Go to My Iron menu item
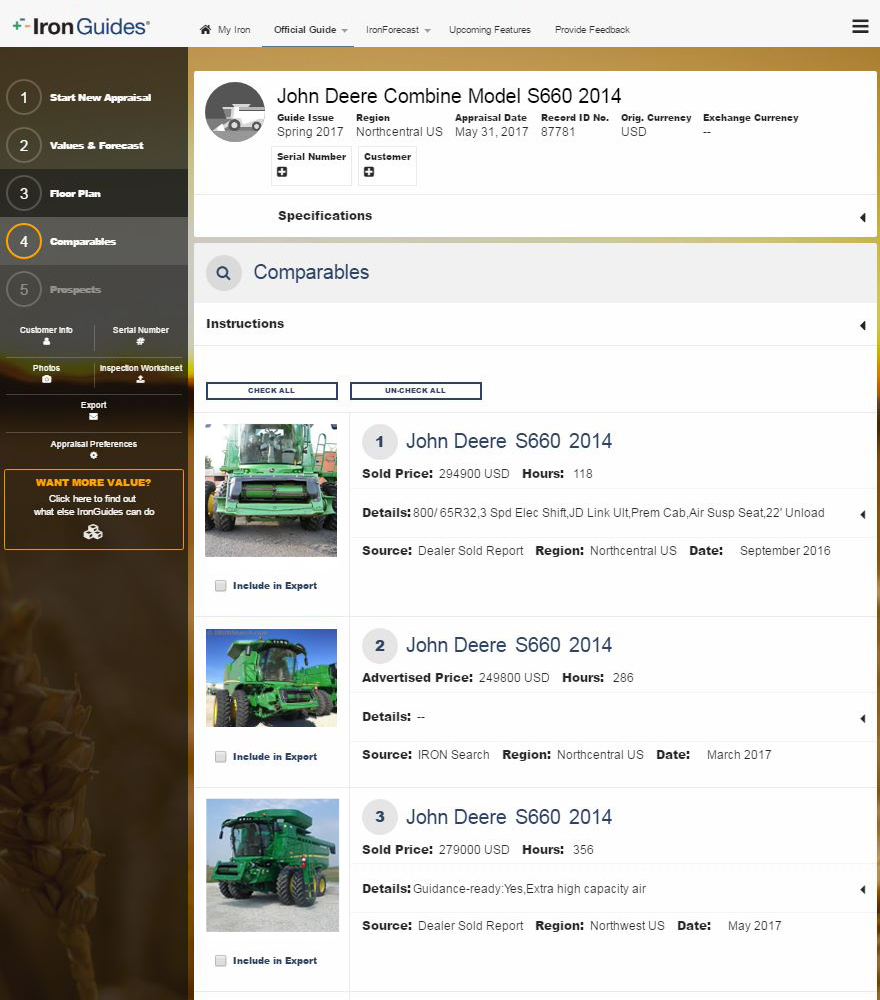880x1000 pixels. [x=234, y=29]
